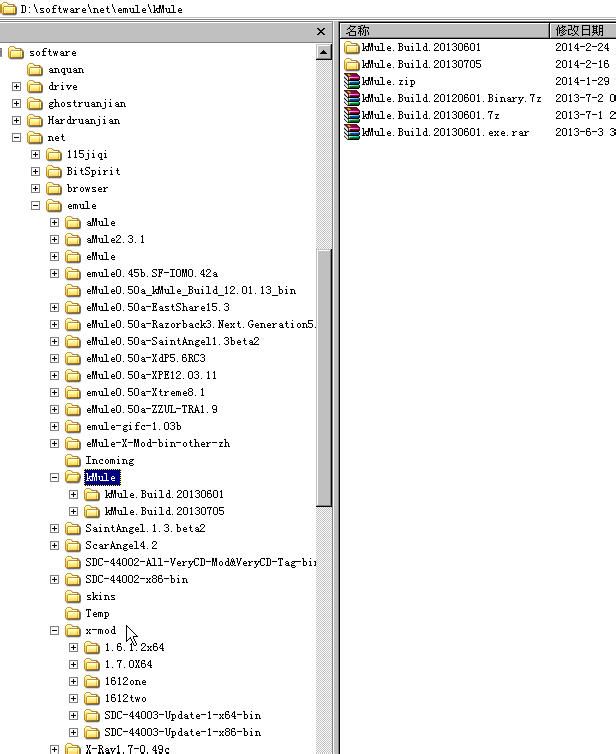Select emule0.45b.SF-IOM0.42a tree item
The height and width of the screenshot is (754, 616).
(x=152, y=274)
